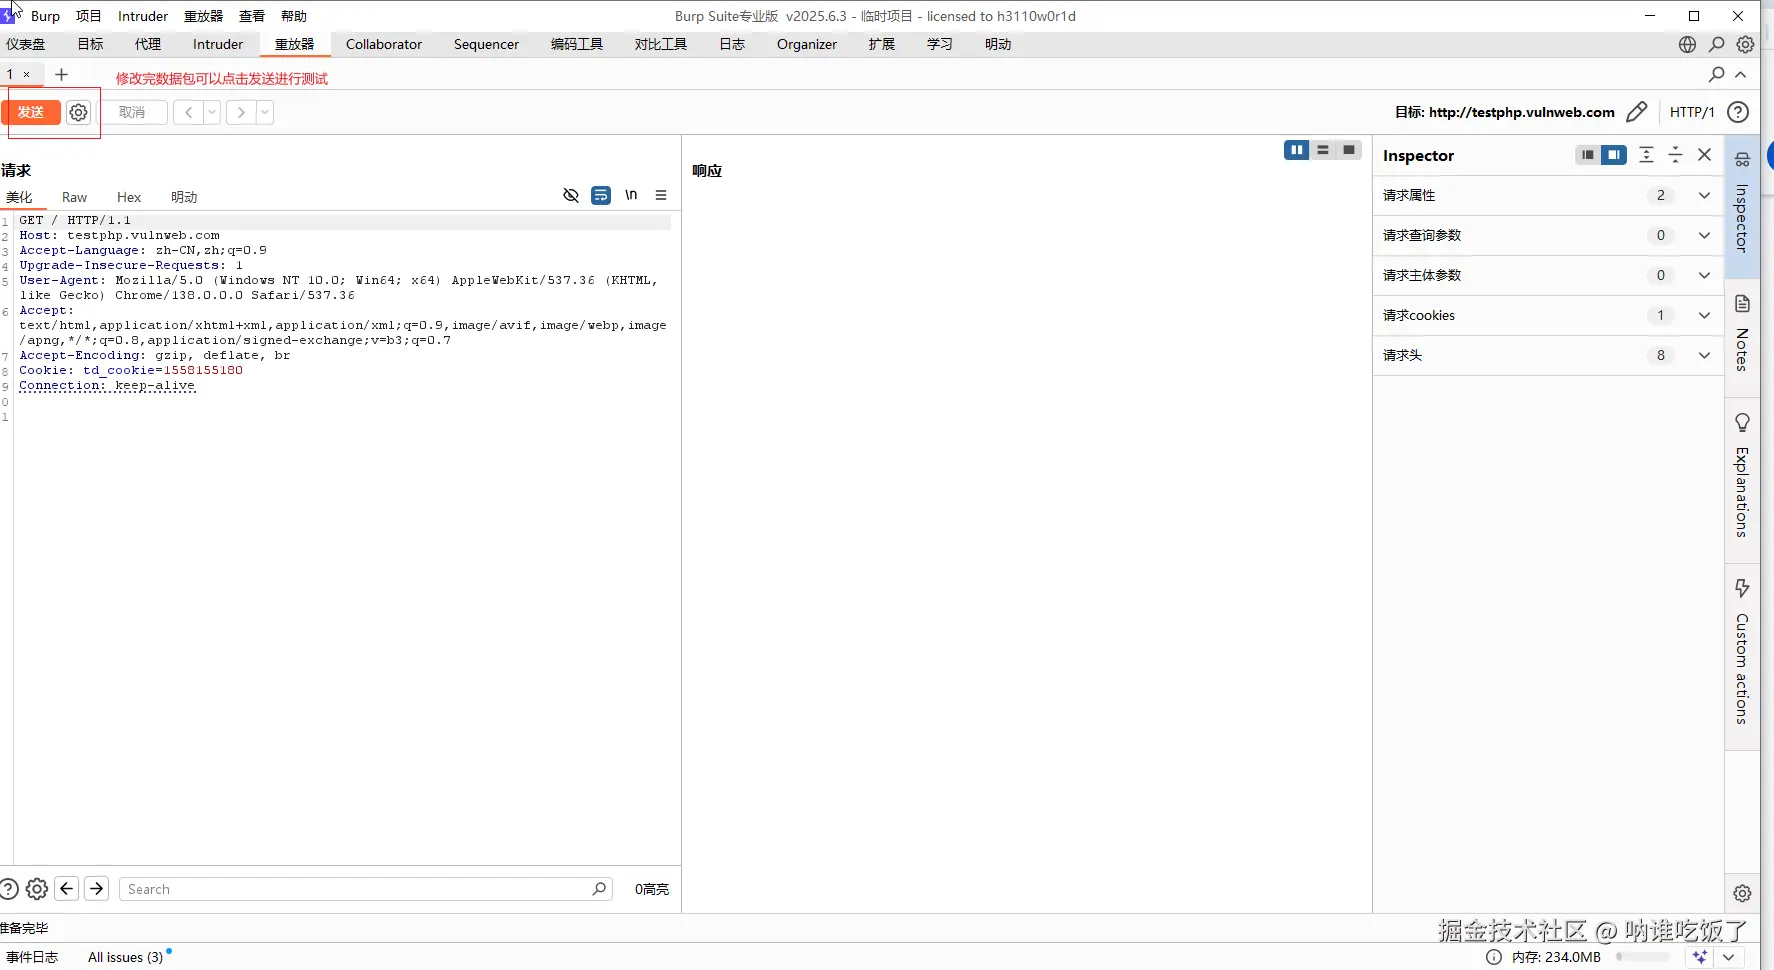Open the back-history dropdown arrow
The height and width of the screenshot is (970, 1774).
(212, 112)
